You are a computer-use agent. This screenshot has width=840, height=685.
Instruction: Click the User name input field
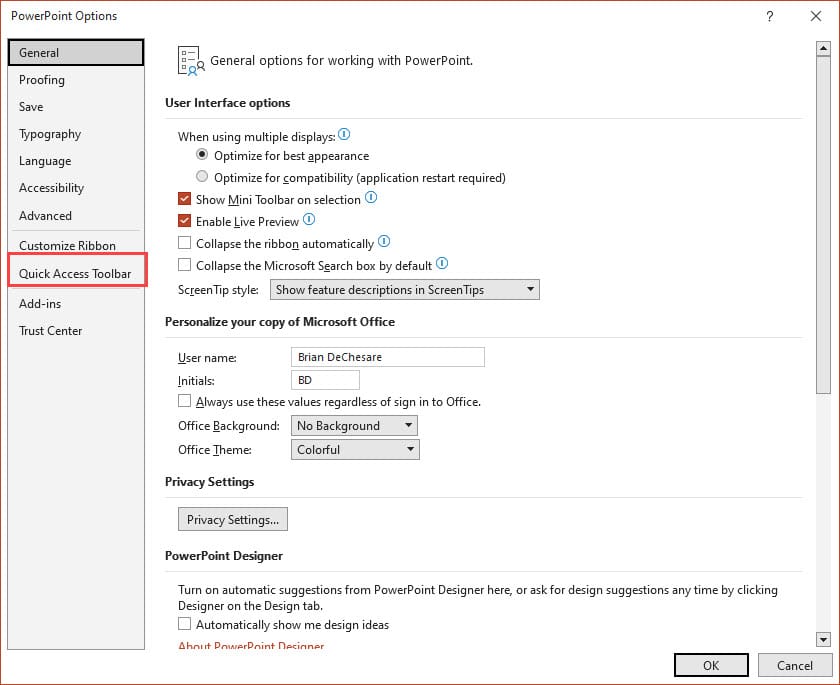(386, 357)
